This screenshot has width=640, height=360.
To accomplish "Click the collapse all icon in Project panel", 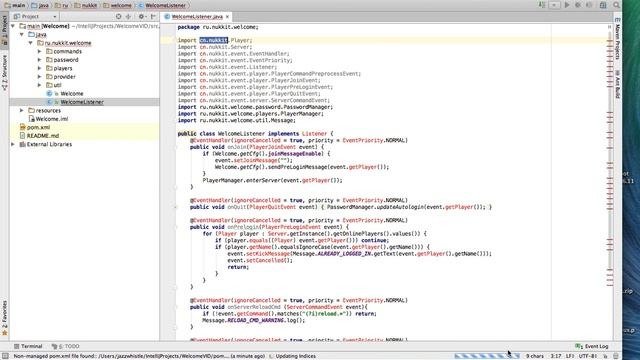I will [x=128, y=16].
